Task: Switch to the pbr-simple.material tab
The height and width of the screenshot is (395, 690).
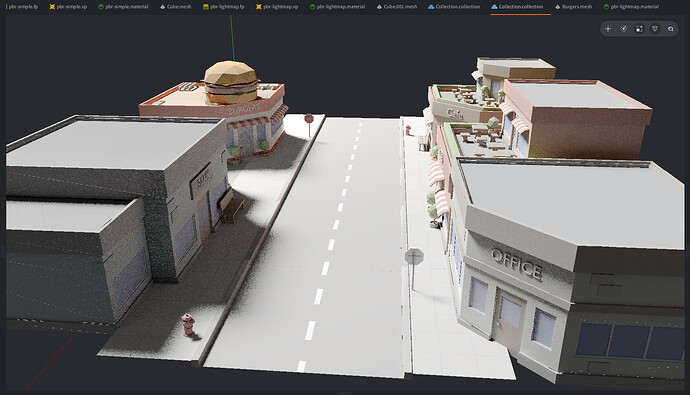Action: pos(123,7)
